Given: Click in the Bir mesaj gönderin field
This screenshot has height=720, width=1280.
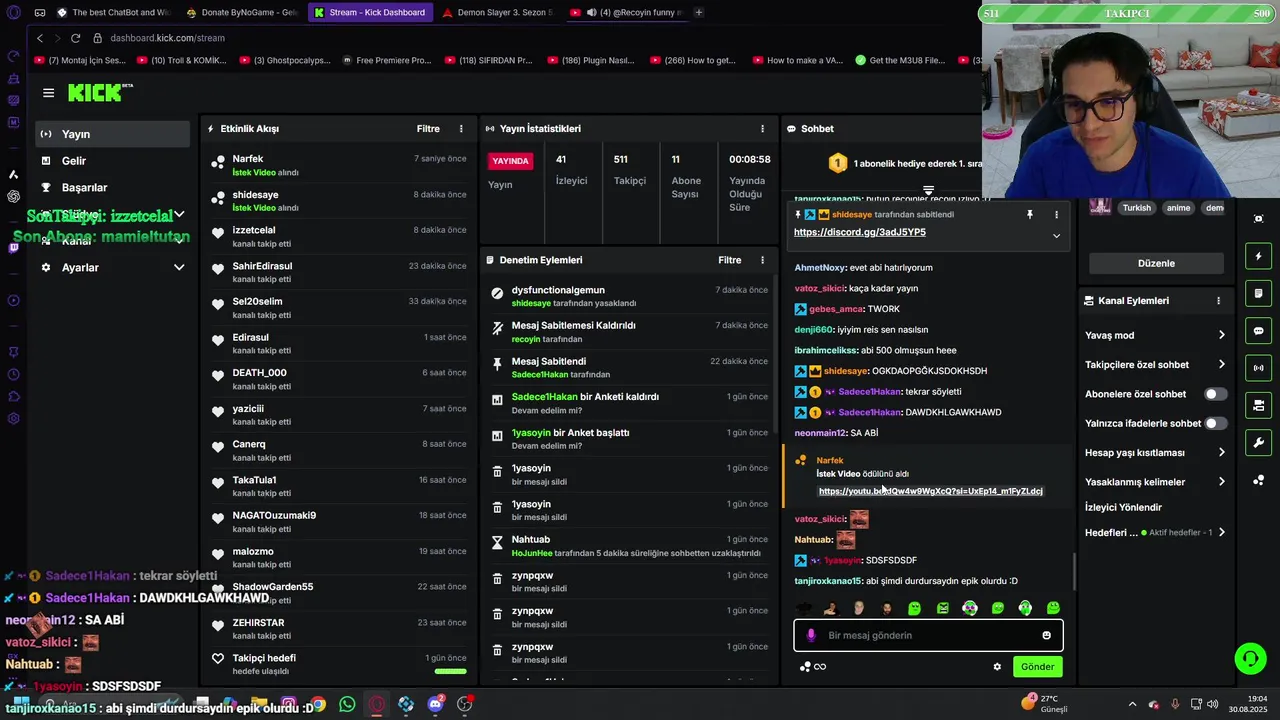Looking at the screenshot, I should 928,635.
